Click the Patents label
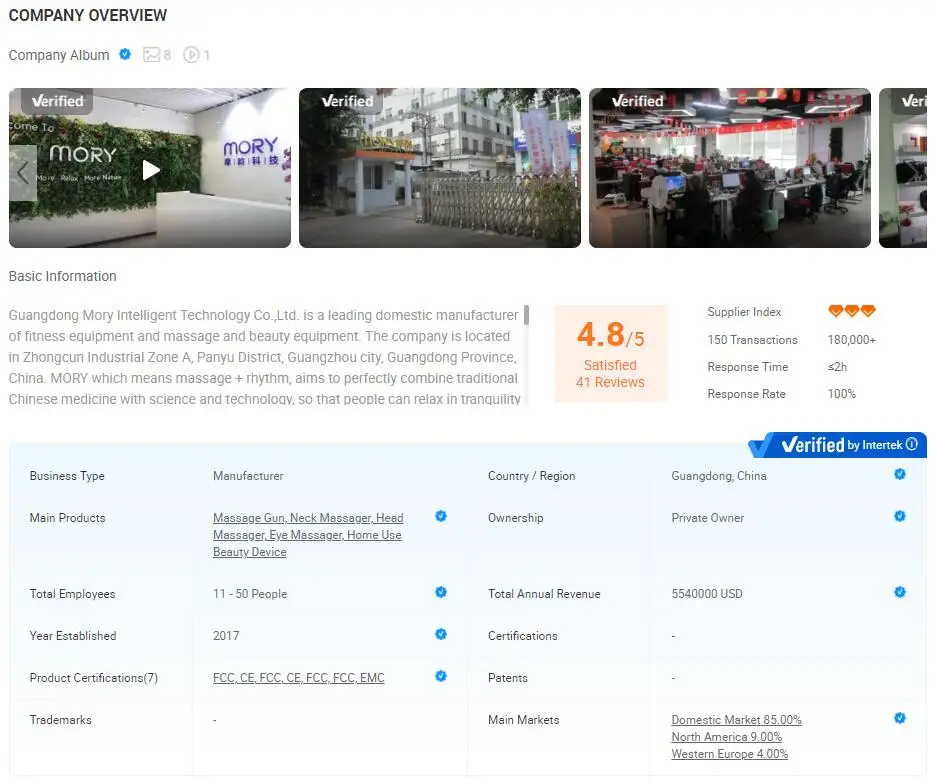This screenshot has width=935, height=782. pos(507,678)
